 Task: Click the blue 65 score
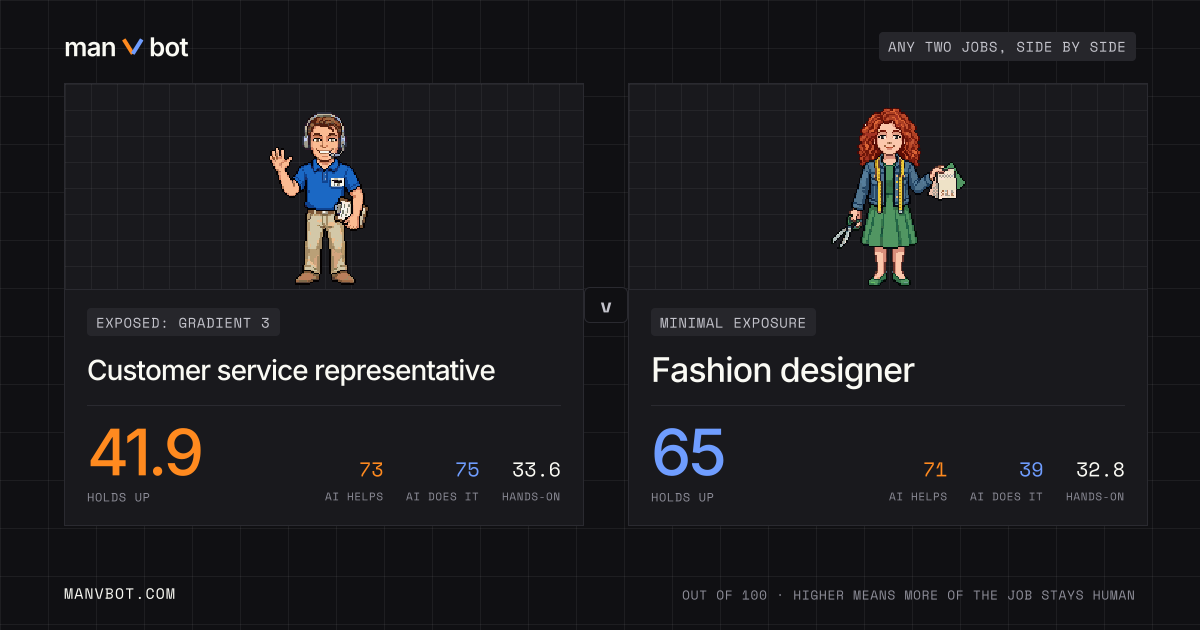coord(688,452)
